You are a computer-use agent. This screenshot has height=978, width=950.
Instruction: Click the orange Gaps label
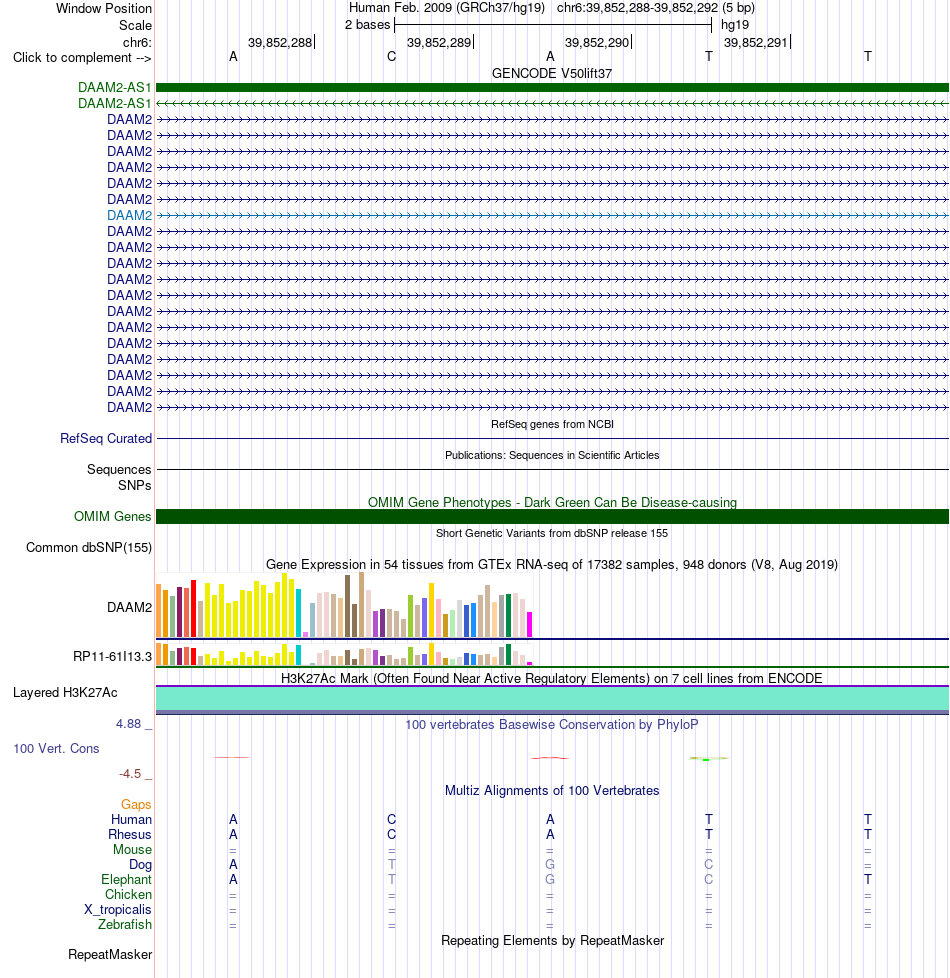[136, 805]
